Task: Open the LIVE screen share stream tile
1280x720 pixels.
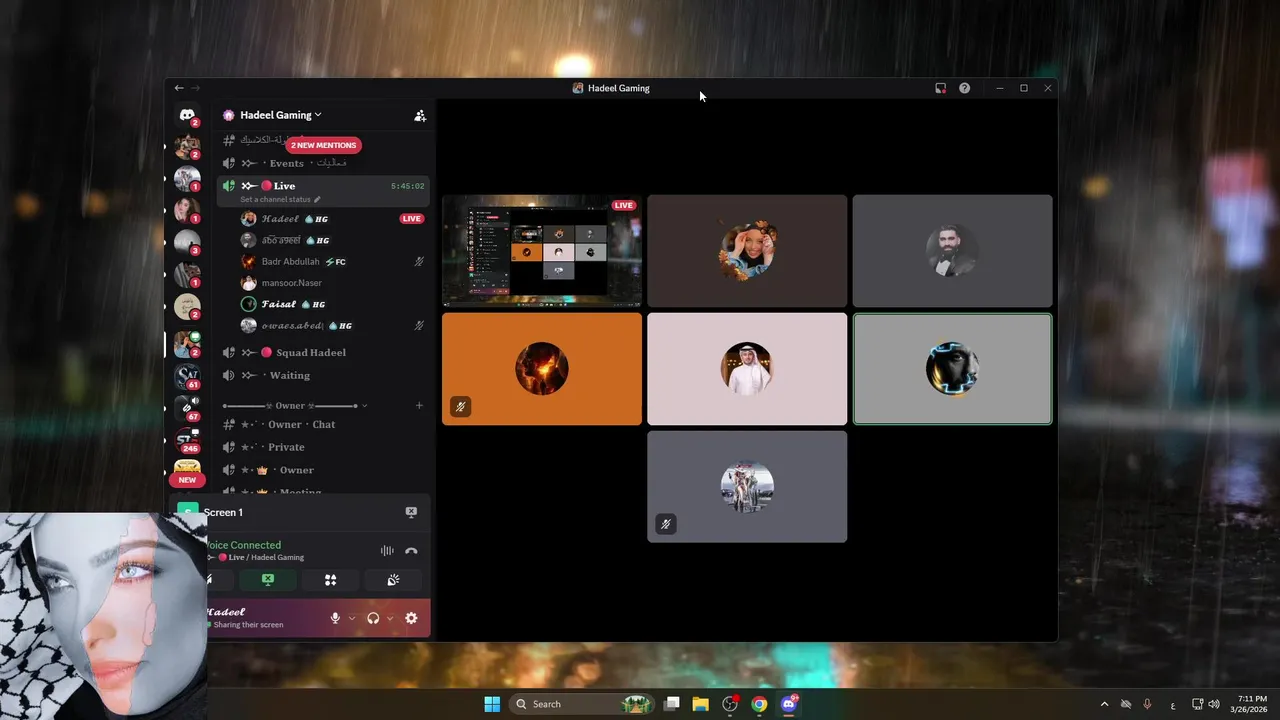Action: pos(542,251)
